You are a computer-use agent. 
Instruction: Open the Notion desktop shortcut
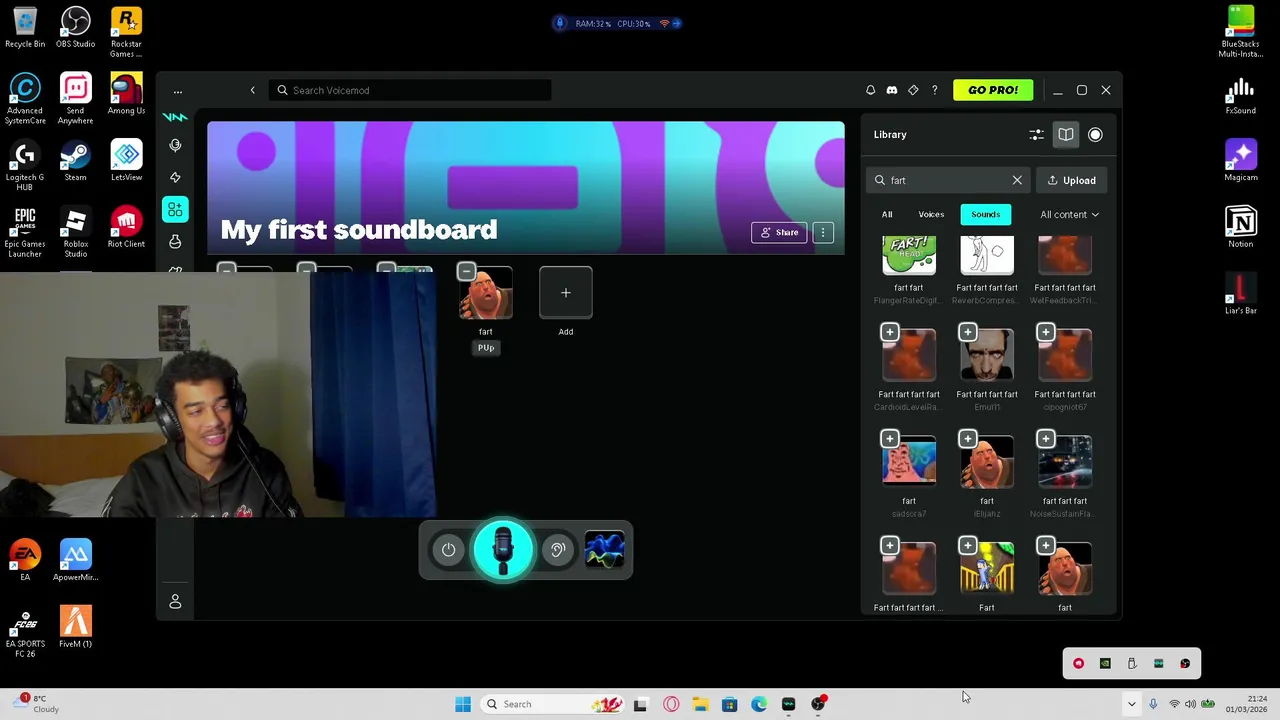pos(1240,227)
